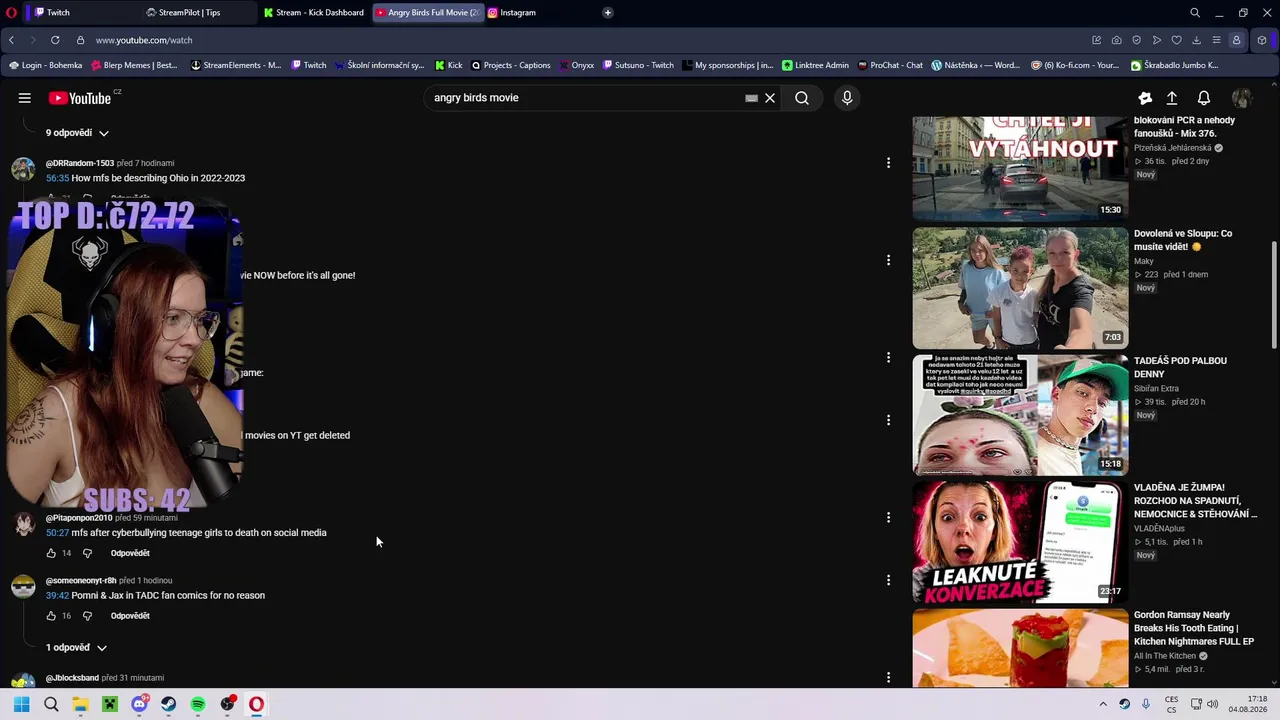
Task: Open the on-screen keyboard in search box
Action: click(751, 98)
